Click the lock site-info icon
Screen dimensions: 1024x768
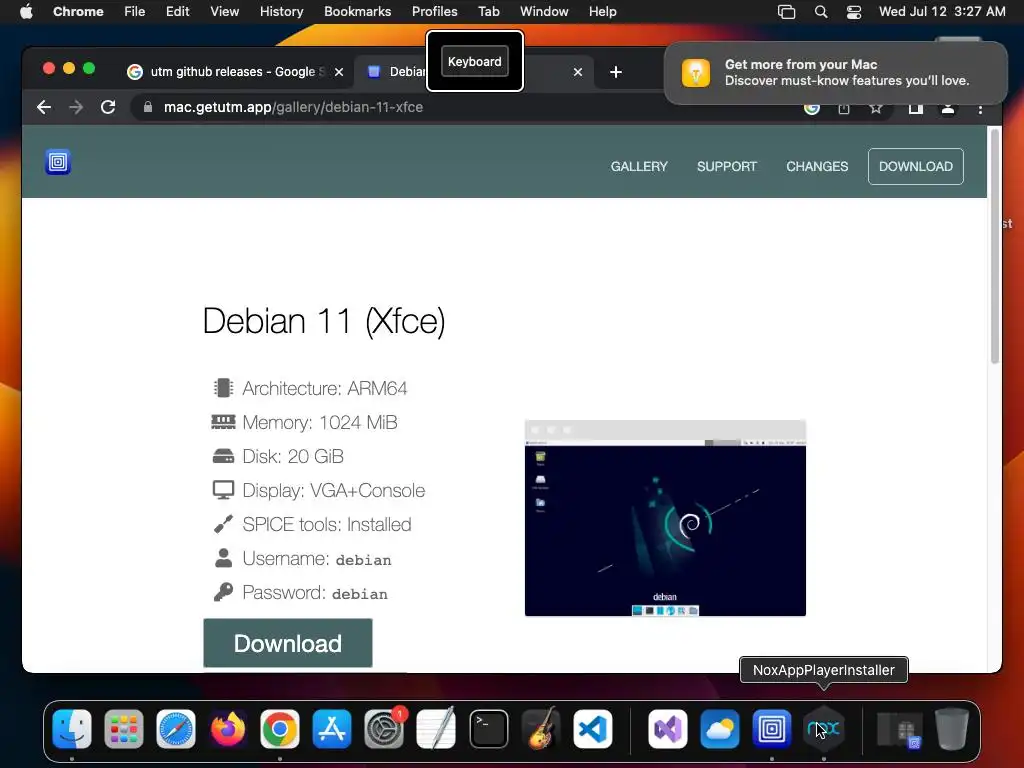point(148,107)
